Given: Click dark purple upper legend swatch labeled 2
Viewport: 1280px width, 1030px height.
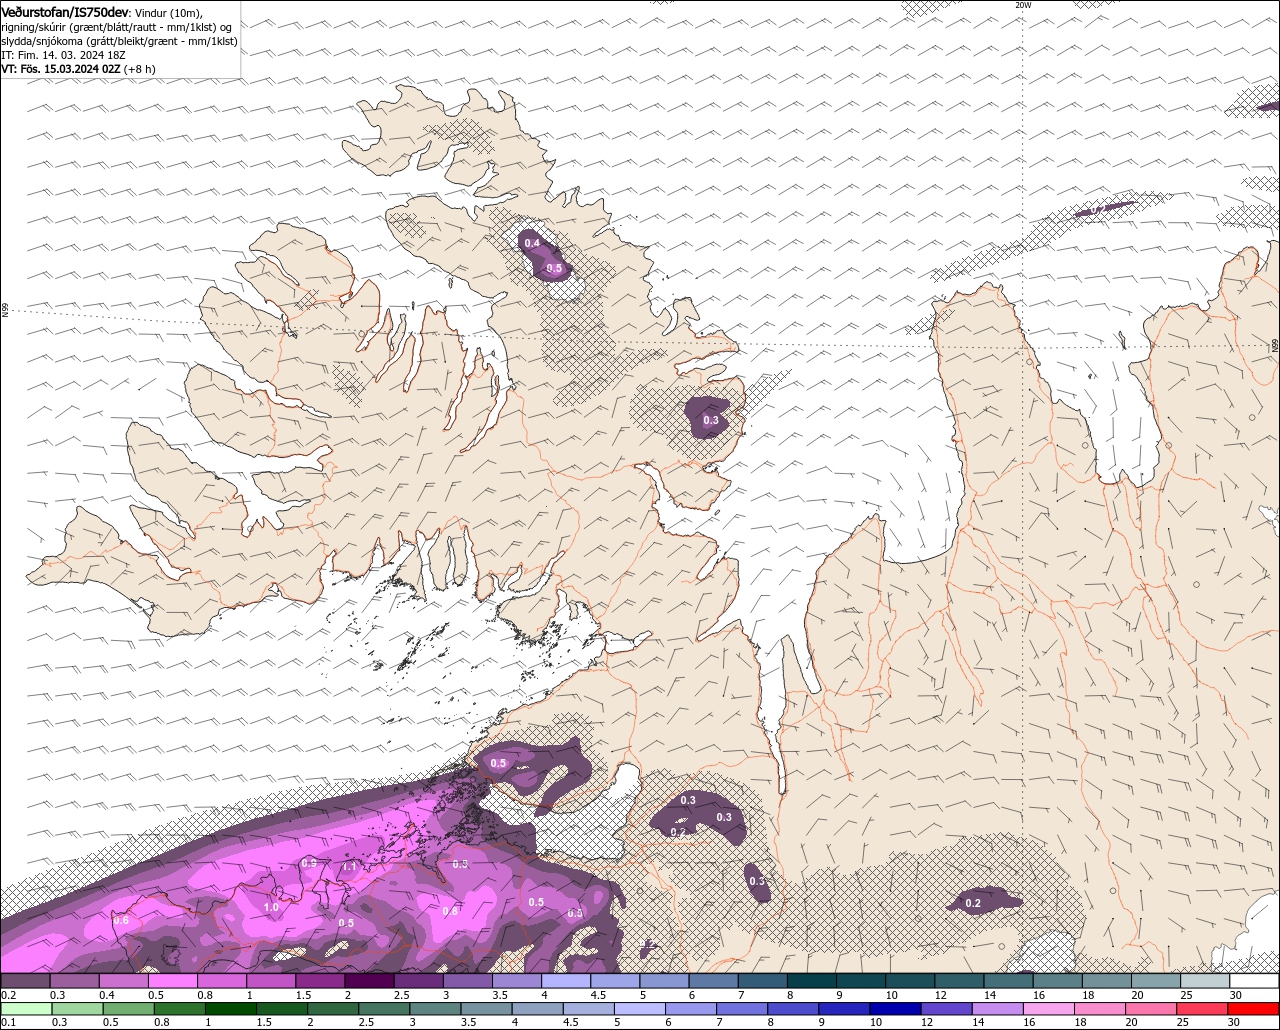Looking at the screenshot, I should [369, 981].
